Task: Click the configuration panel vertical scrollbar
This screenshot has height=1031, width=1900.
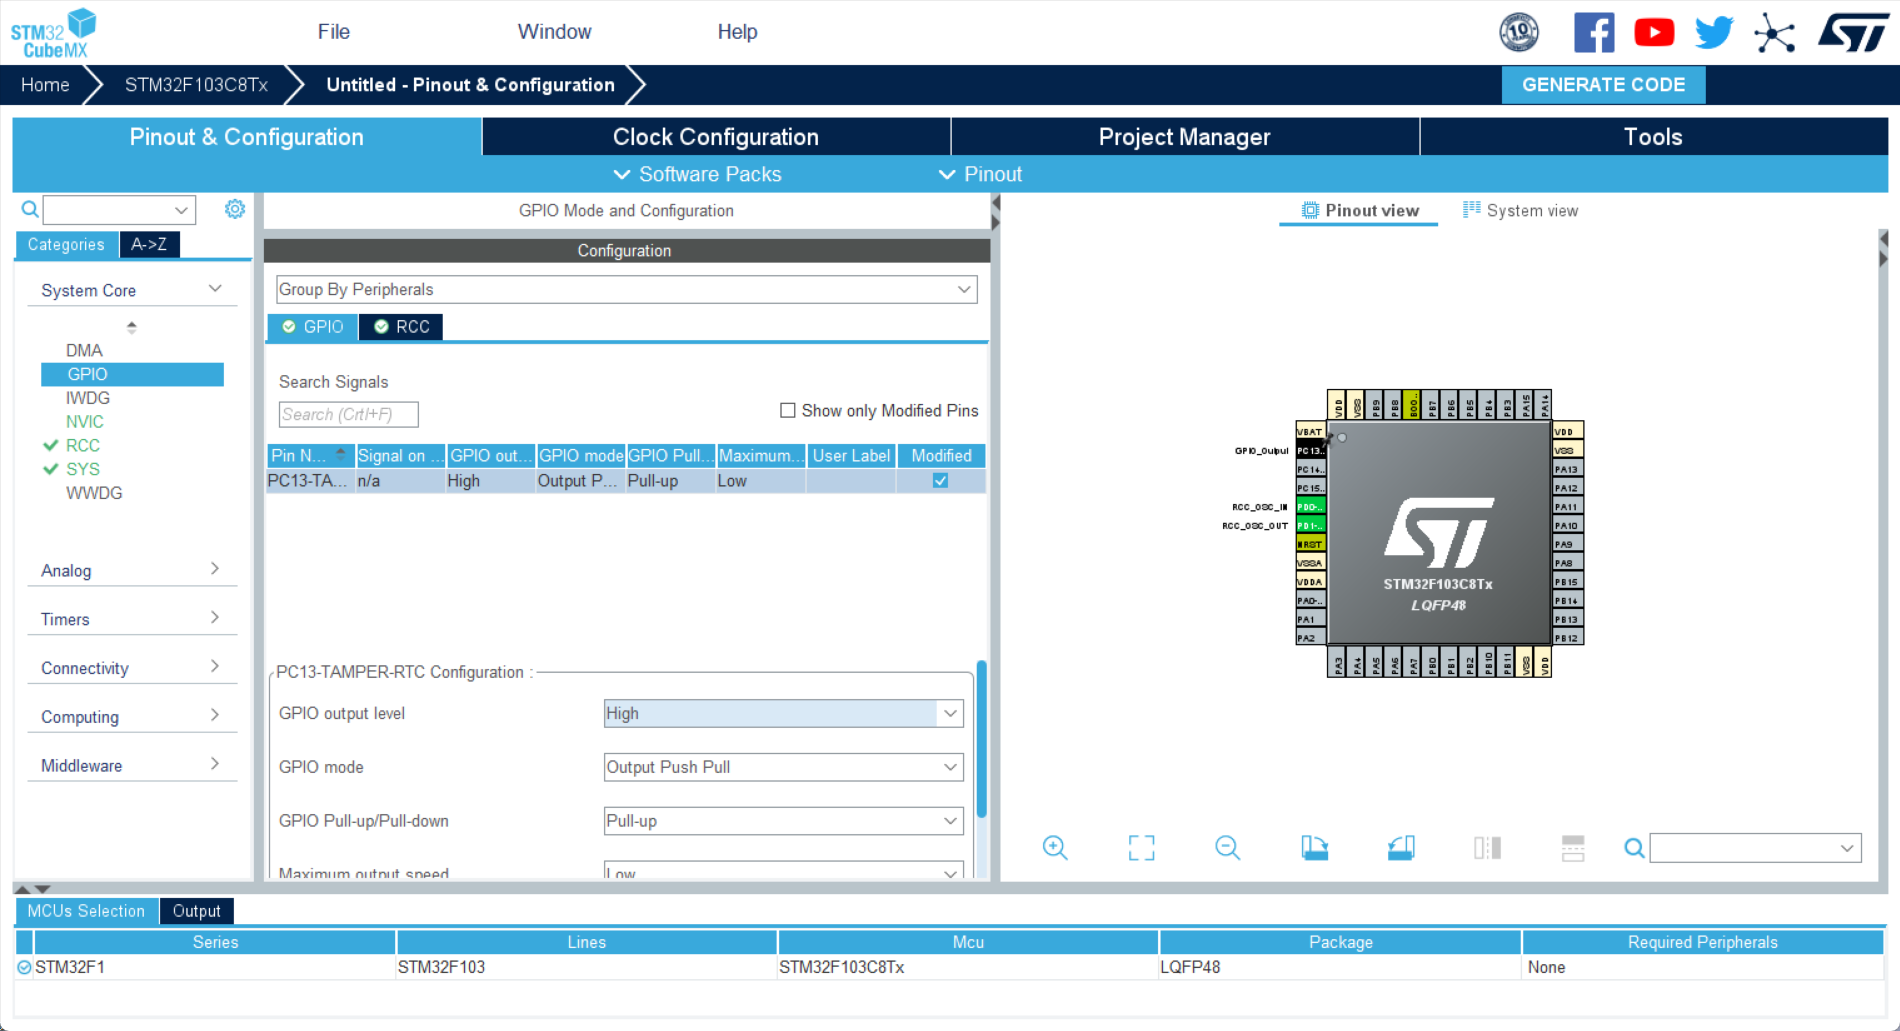Action: pyautogui.click(x=982, y=739)
